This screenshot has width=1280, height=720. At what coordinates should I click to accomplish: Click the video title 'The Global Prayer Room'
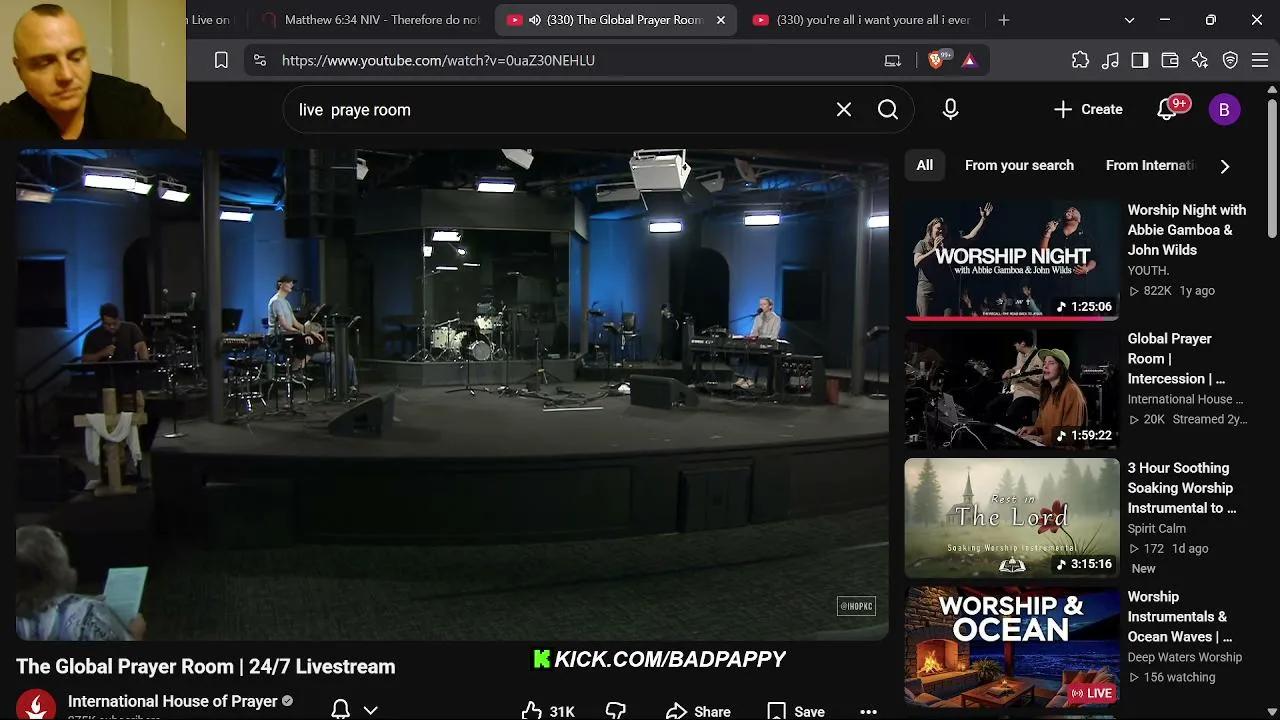coord(205,666)
